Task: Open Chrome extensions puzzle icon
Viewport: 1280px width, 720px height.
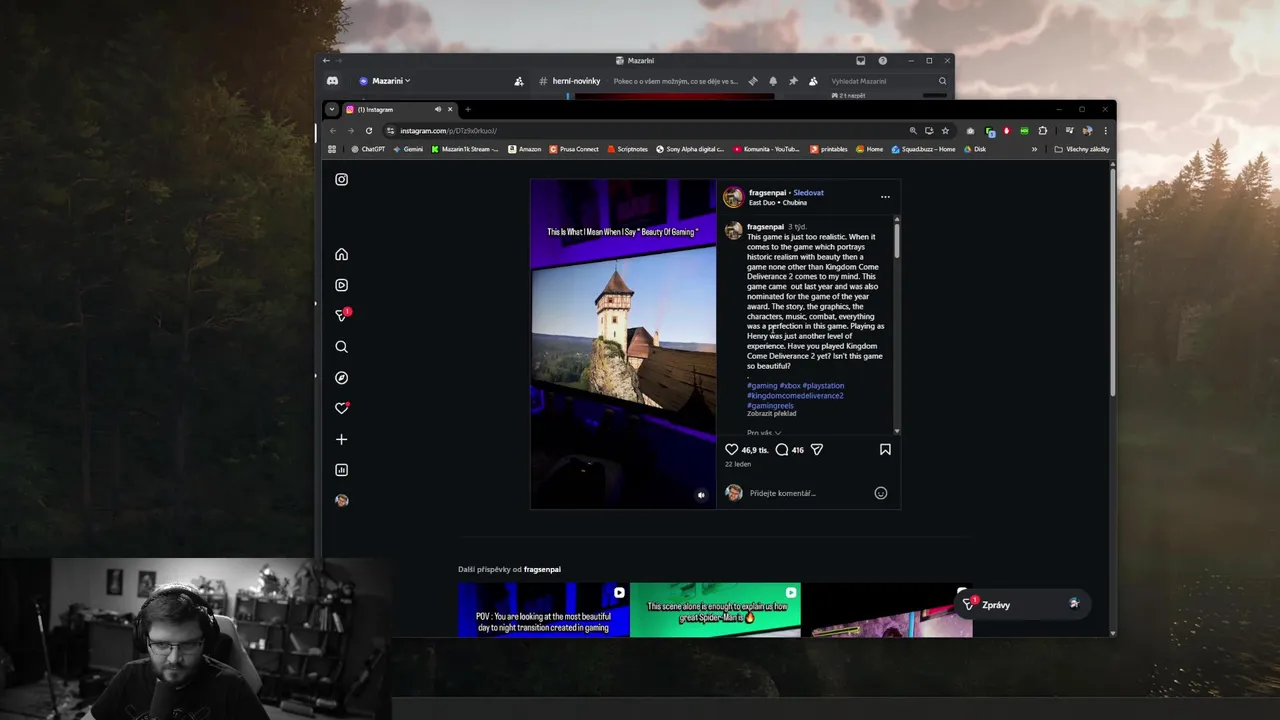Action: [1043, 131]
